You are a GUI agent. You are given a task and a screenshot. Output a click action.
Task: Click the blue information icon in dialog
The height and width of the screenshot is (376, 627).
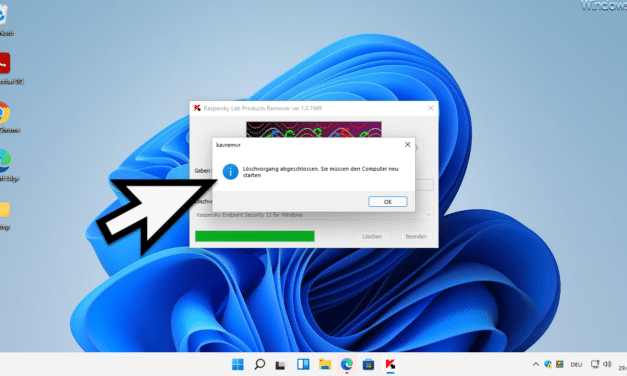click(x=230, y=172)
